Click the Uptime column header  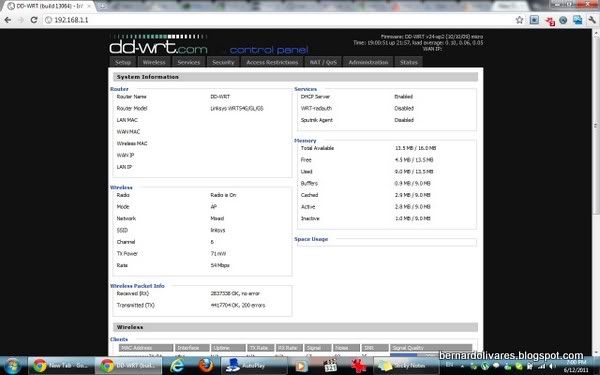(x=228, y=347)
